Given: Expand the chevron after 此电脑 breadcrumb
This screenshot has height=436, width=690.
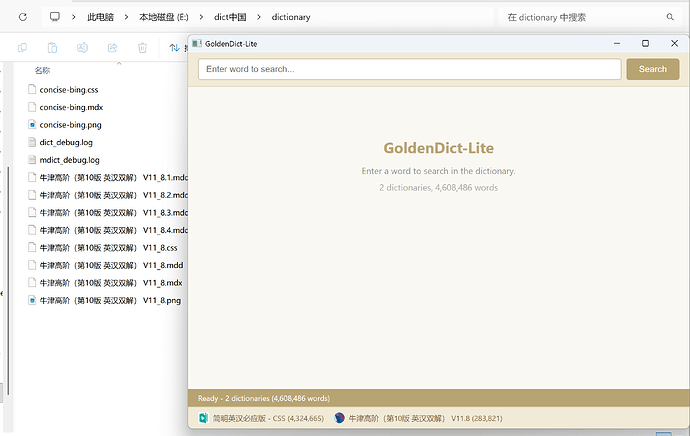Looking at the screenshot, I should point(126,17).
